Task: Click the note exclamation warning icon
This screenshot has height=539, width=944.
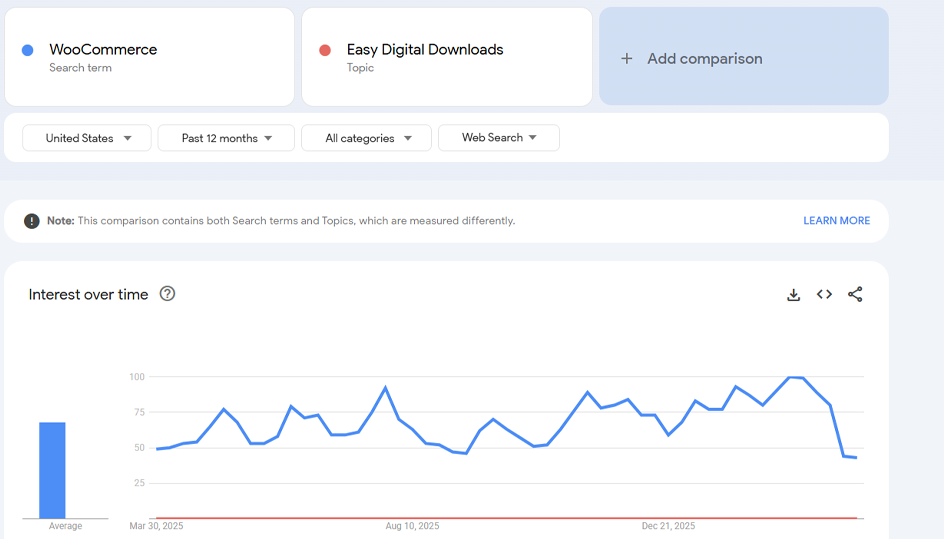Action: coord(31,221)
